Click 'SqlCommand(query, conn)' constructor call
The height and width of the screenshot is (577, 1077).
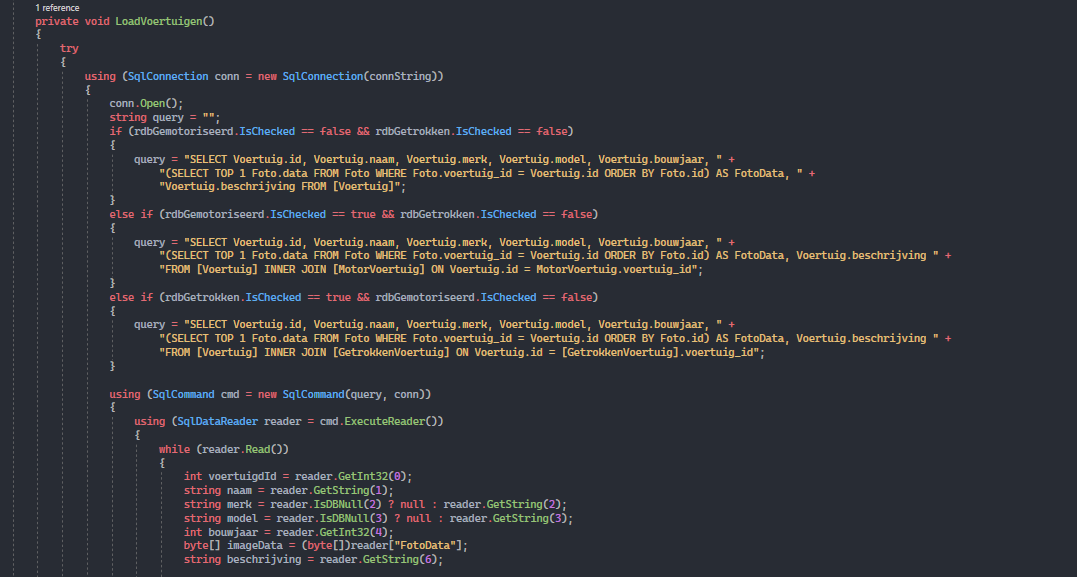coord(354,394)
